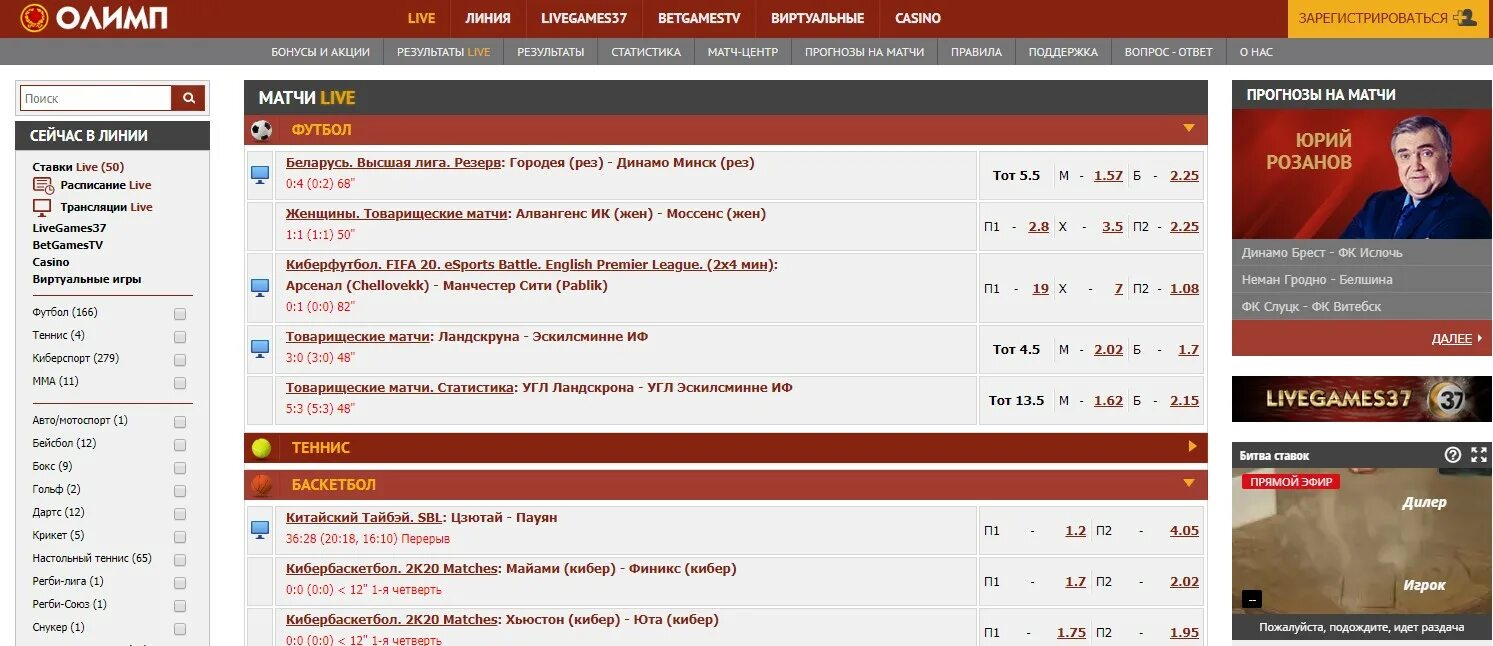Click the football ball icon

click(261, 130)
